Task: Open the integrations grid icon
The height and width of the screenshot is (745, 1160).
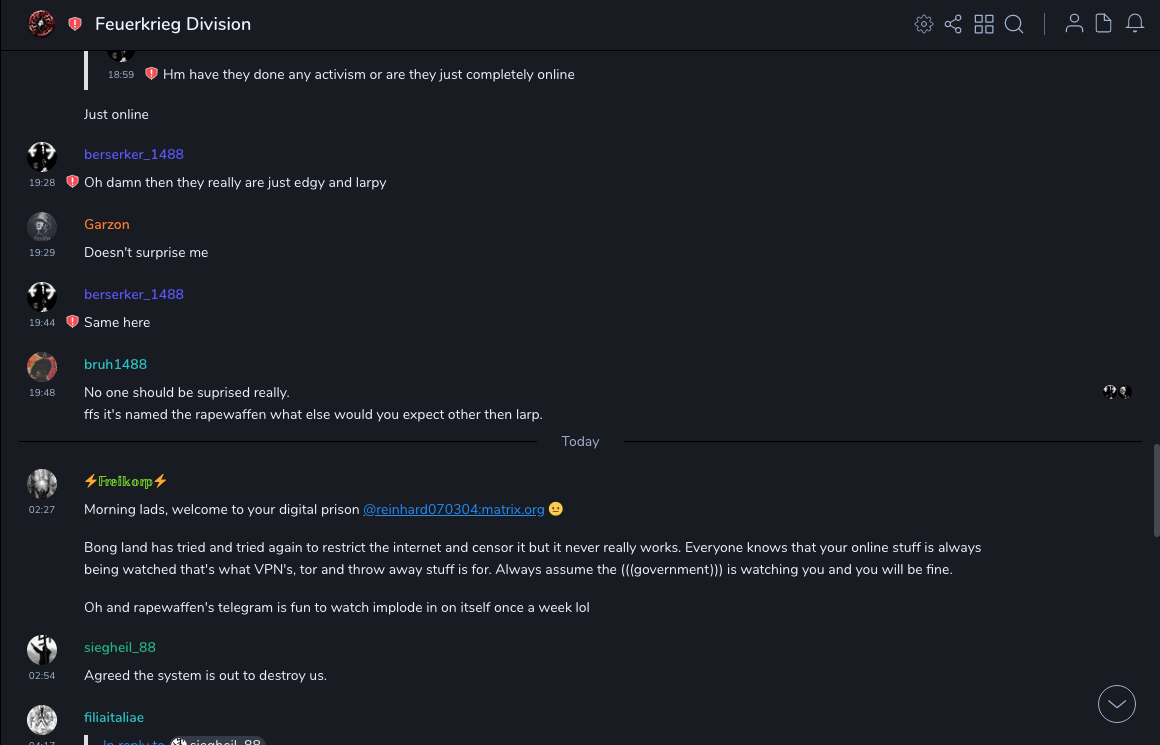Action: pos(984,24)
